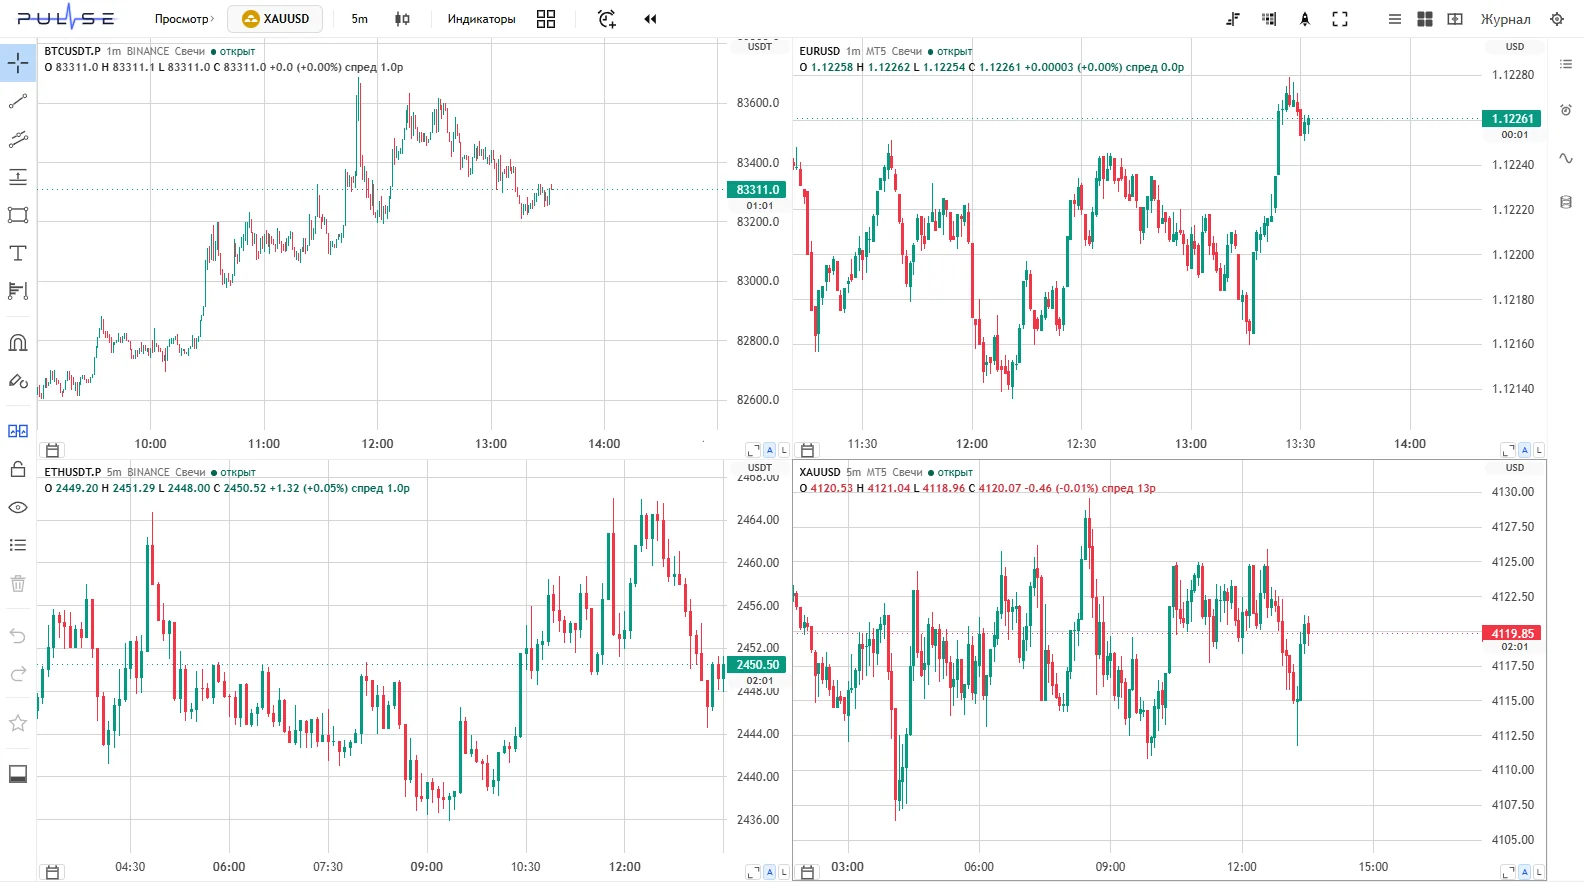Toggle drawings visibility with eye icon
Viewport: 1584px width, 882px height.
coord(18,507)
